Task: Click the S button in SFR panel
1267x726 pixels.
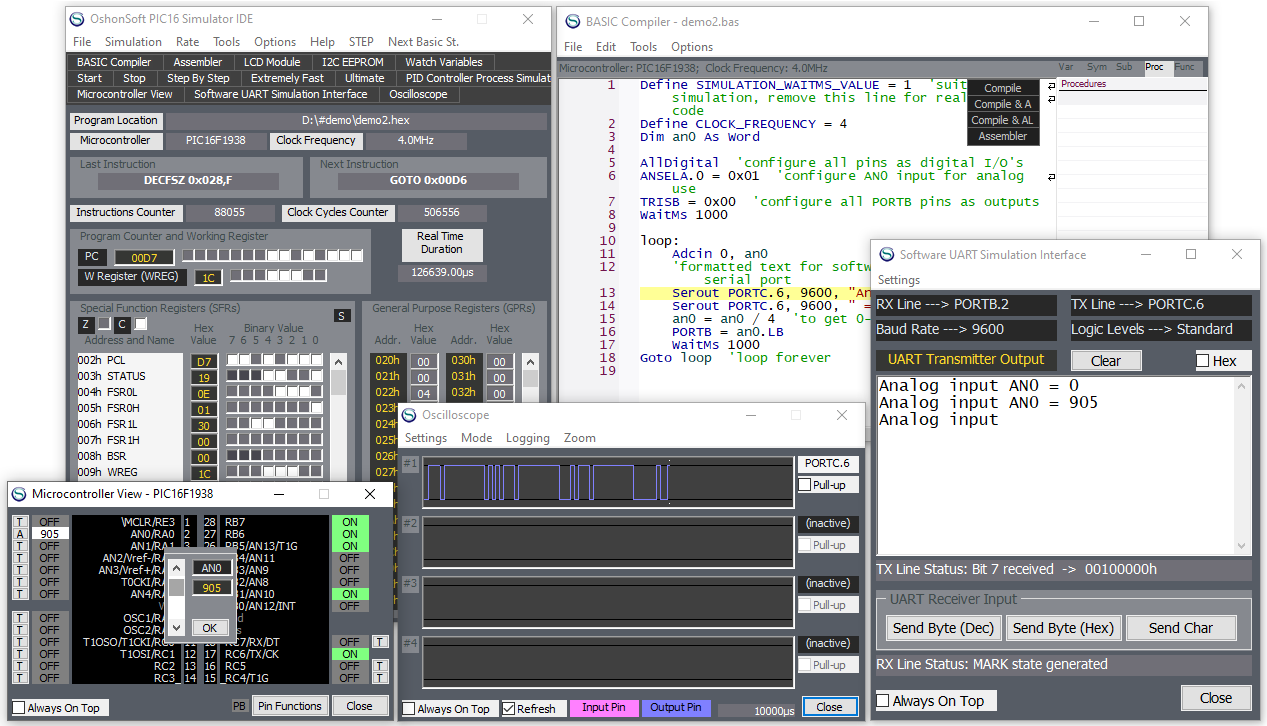Action: [342, 316]
